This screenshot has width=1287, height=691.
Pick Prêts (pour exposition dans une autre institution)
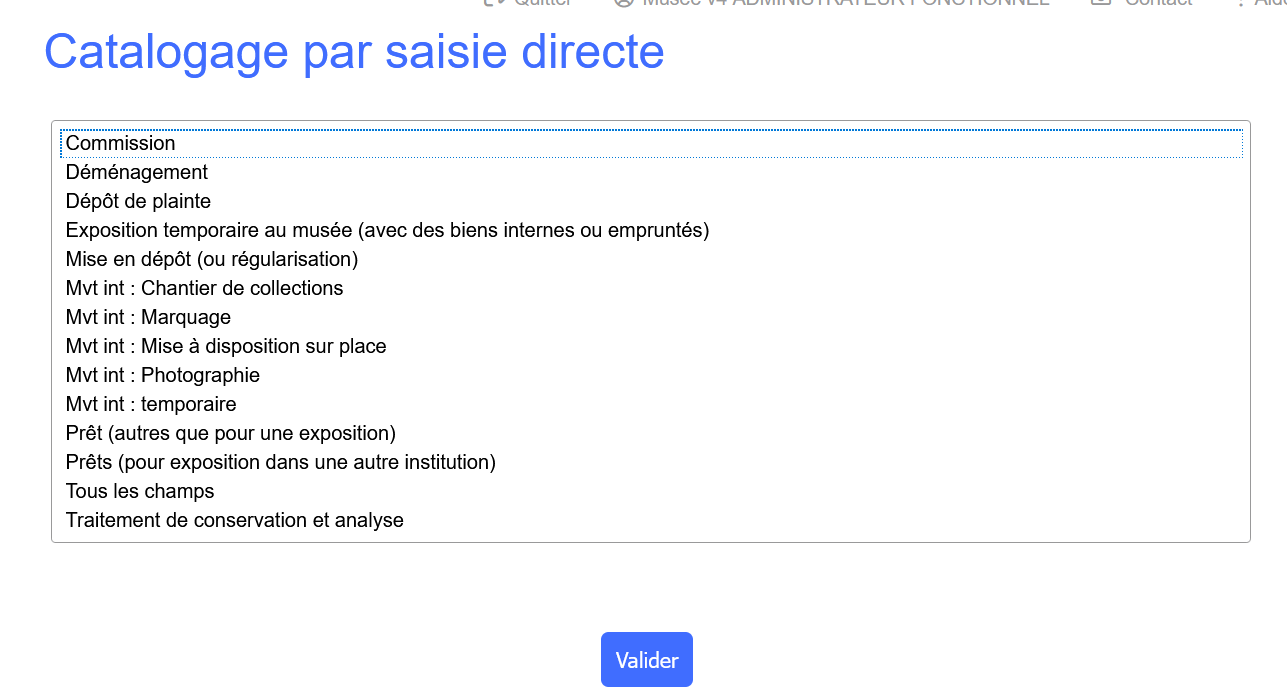point(281,462)
